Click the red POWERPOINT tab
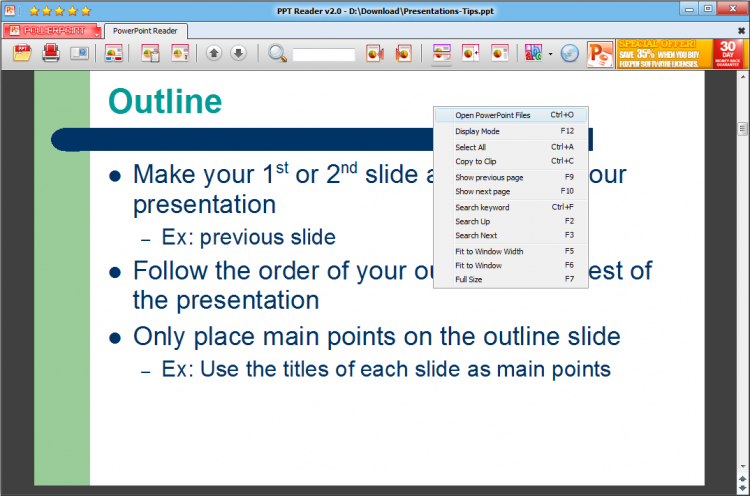 click(x=50, y=31)
